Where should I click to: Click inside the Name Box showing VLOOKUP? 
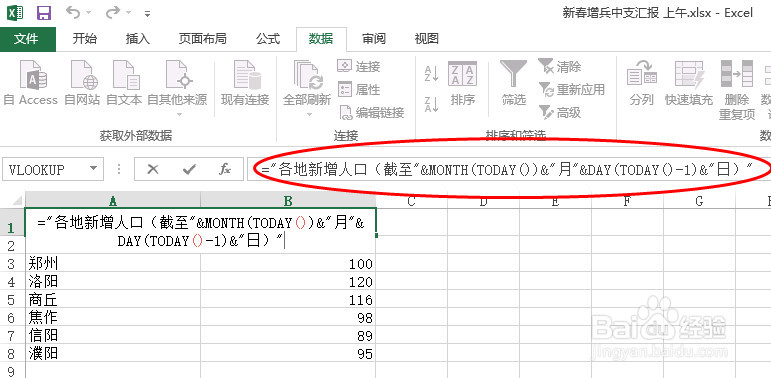coord(45,170)
